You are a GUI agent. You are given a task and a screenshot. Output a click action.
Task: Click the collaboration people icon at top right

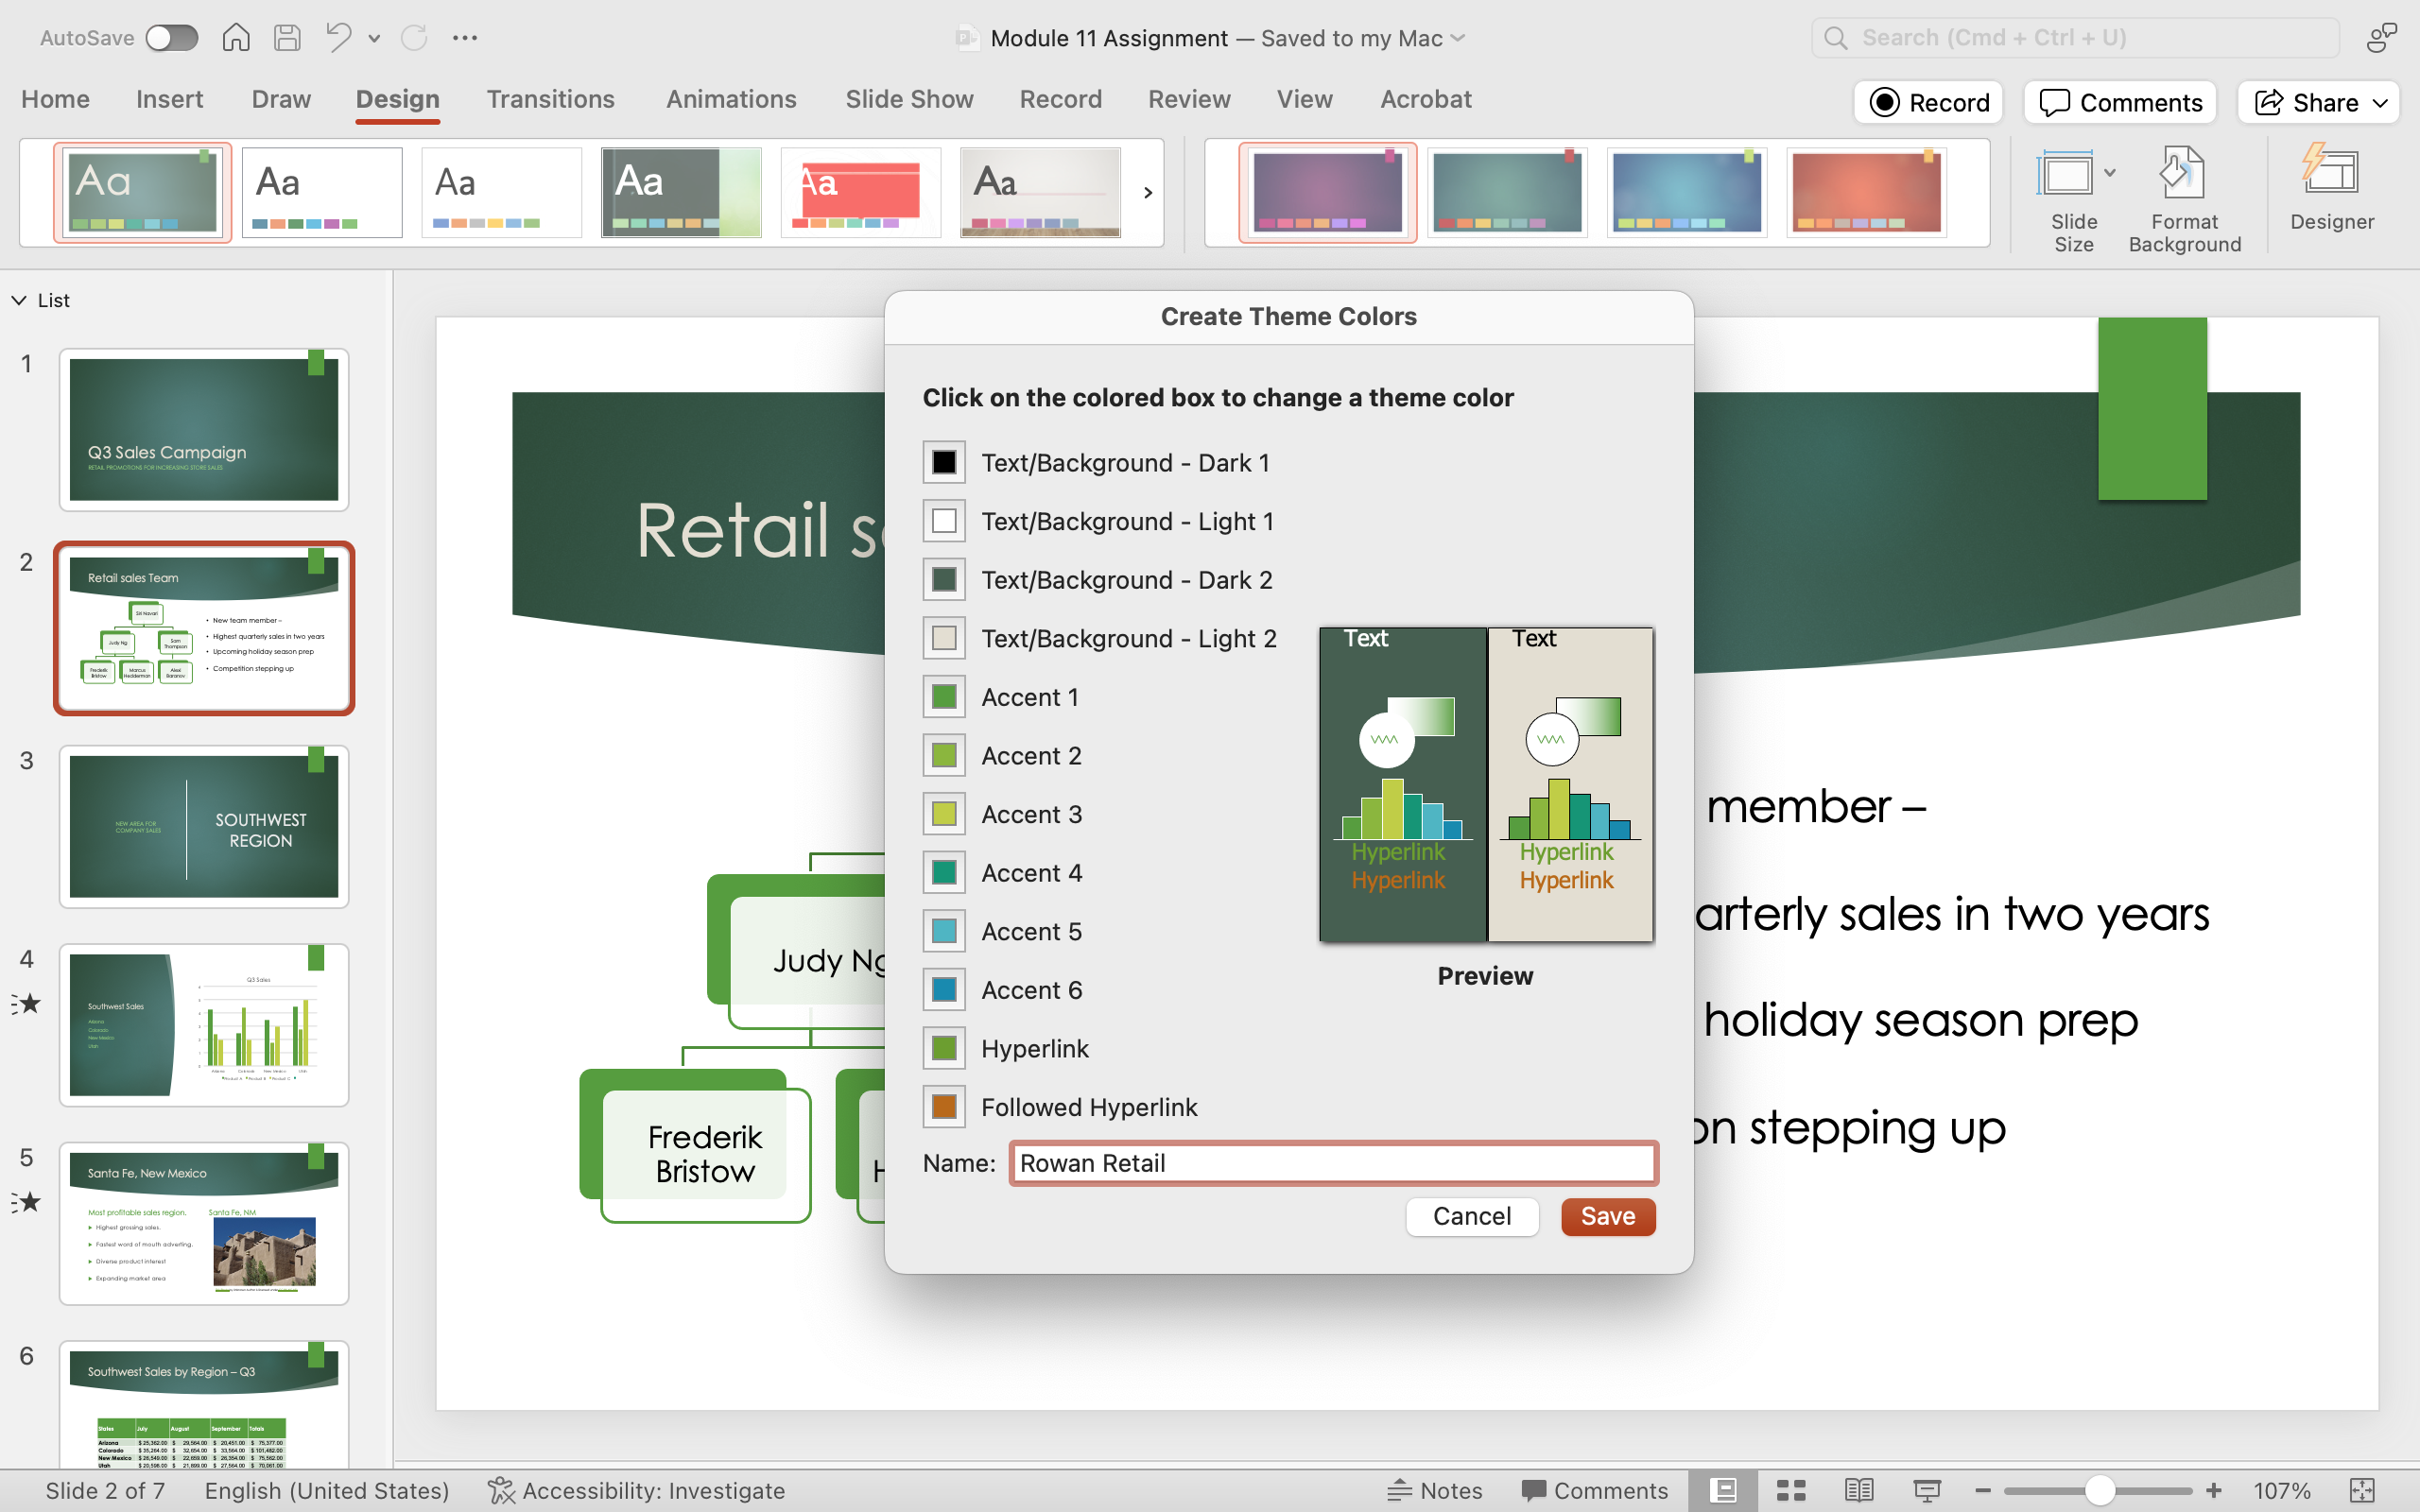pyautogui.click(x=2383, y=38)
